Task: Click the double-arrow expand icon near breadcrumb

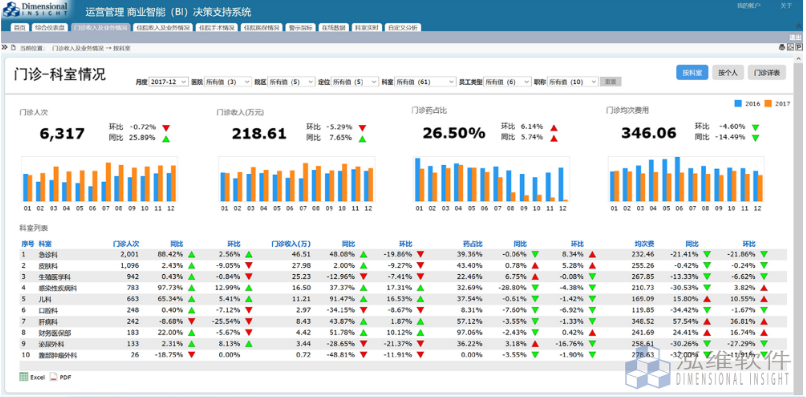Action: pyautogui.click(x=5, y=47)
